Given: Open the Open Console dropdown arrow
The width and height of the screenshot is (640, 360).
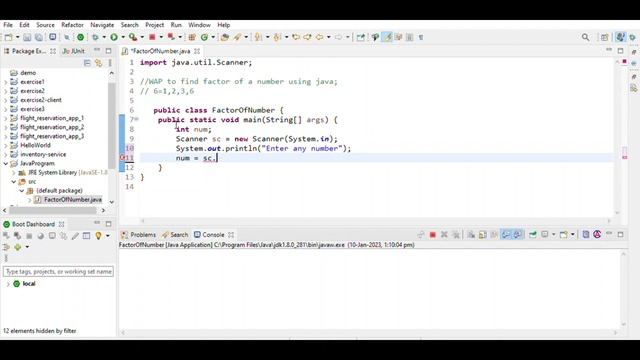Looking at the screenshot, I should point(573,235).
